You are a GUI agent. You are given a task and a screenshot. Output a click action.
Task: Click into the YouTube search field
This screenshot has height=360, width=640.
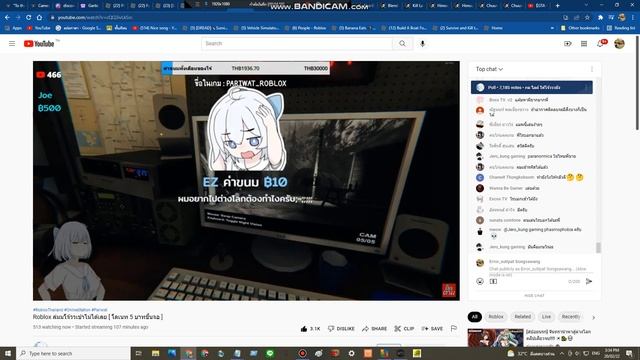(x=297, y=43)
